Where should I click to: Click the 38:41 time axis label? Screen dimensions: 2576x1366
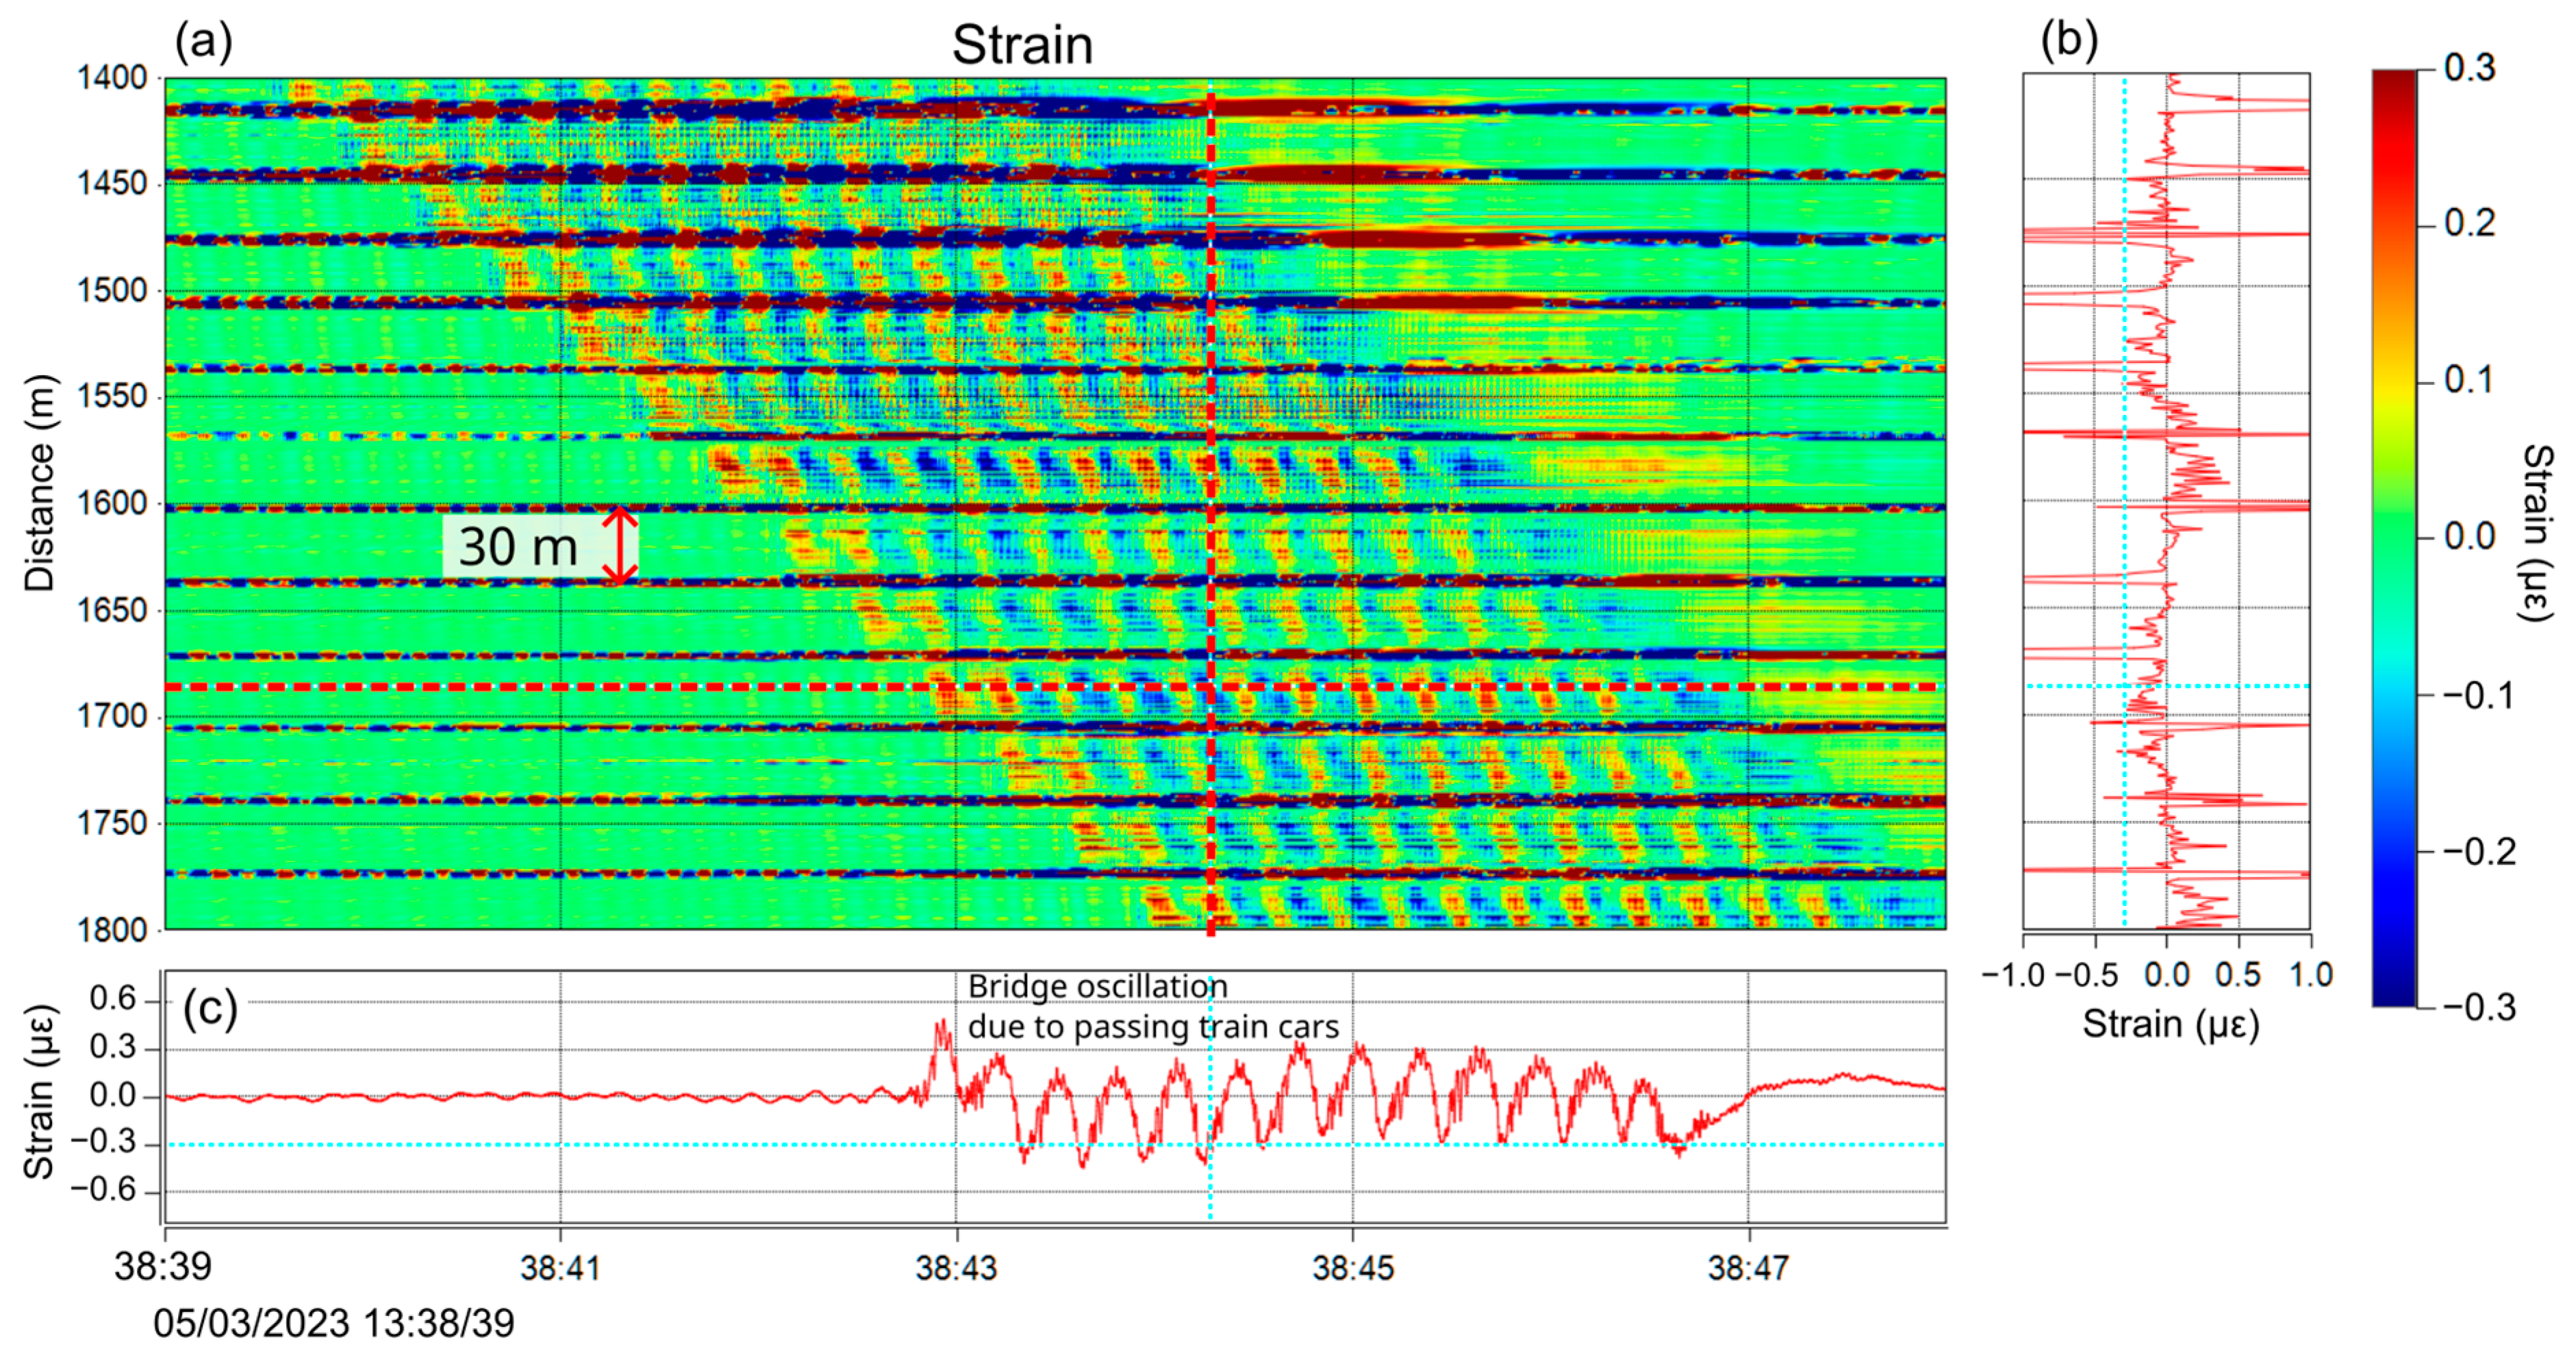560,1268
